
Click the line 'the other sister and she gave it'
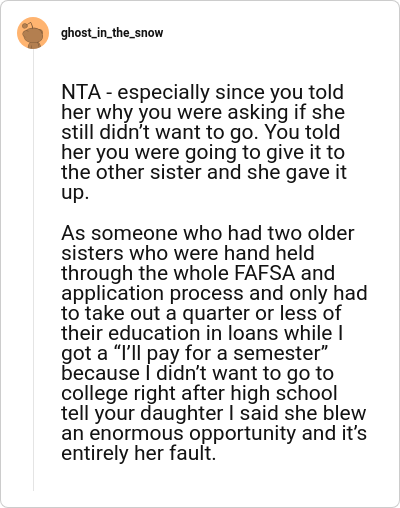pyautogui.click(x=204, y=173)
